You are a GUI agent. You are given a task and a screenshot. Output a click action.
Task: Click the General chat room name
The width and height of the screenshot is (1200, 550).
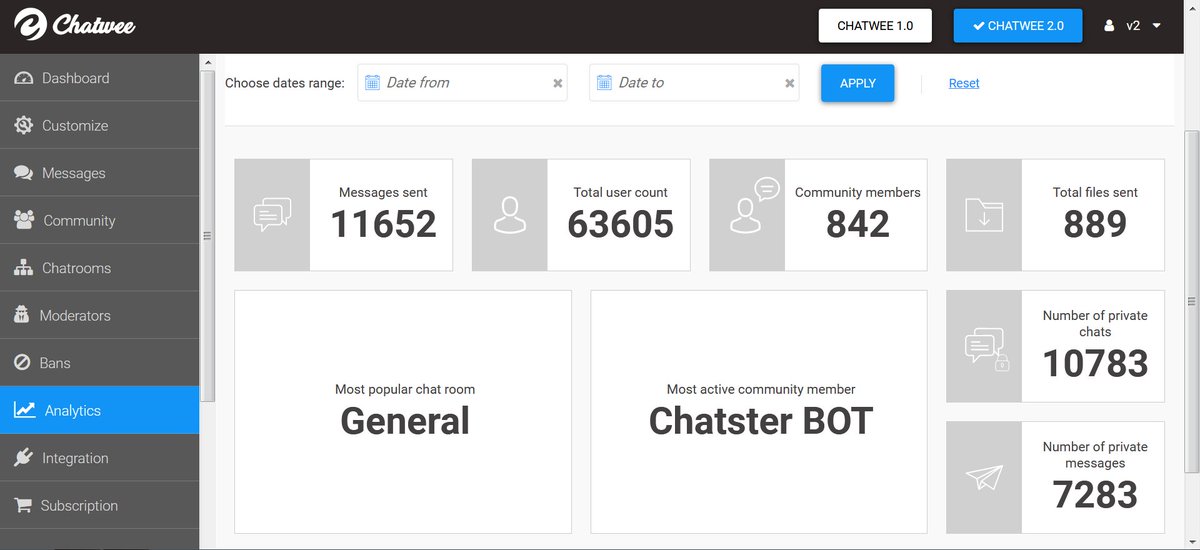coord(405,420)
